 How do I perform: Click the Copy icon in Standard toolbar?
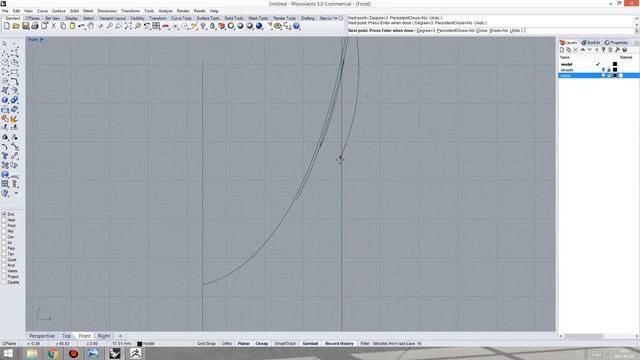coord(63,26)
